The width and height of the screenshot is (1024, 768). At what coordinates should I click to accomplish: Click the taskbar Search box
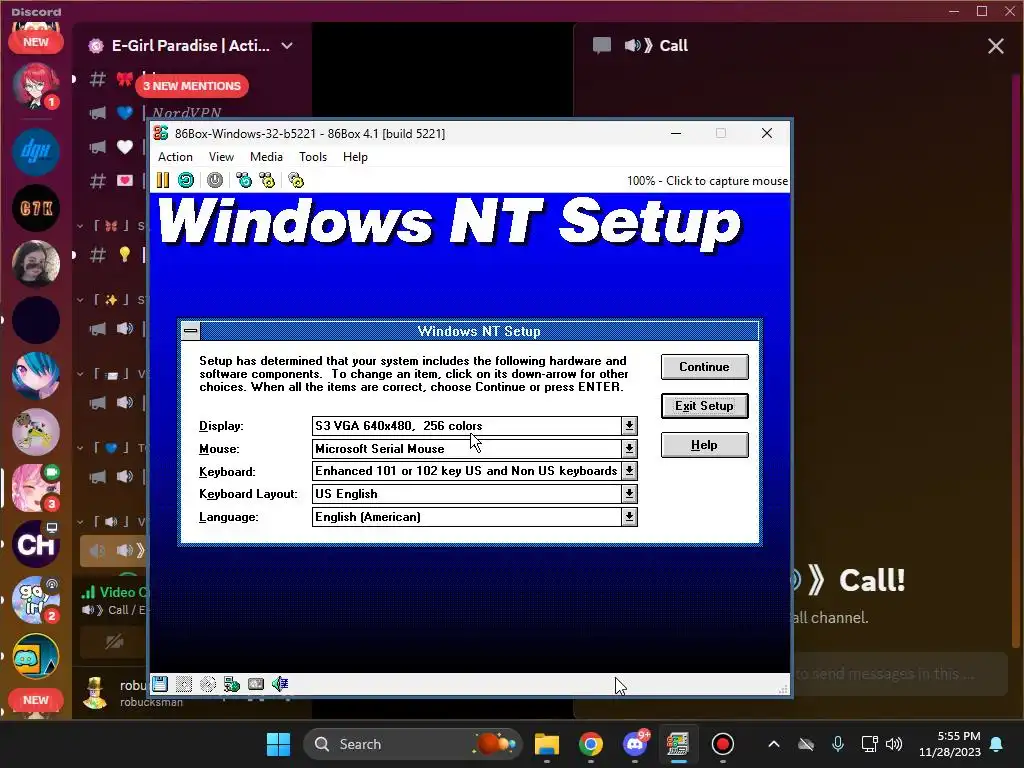point(413,744)
